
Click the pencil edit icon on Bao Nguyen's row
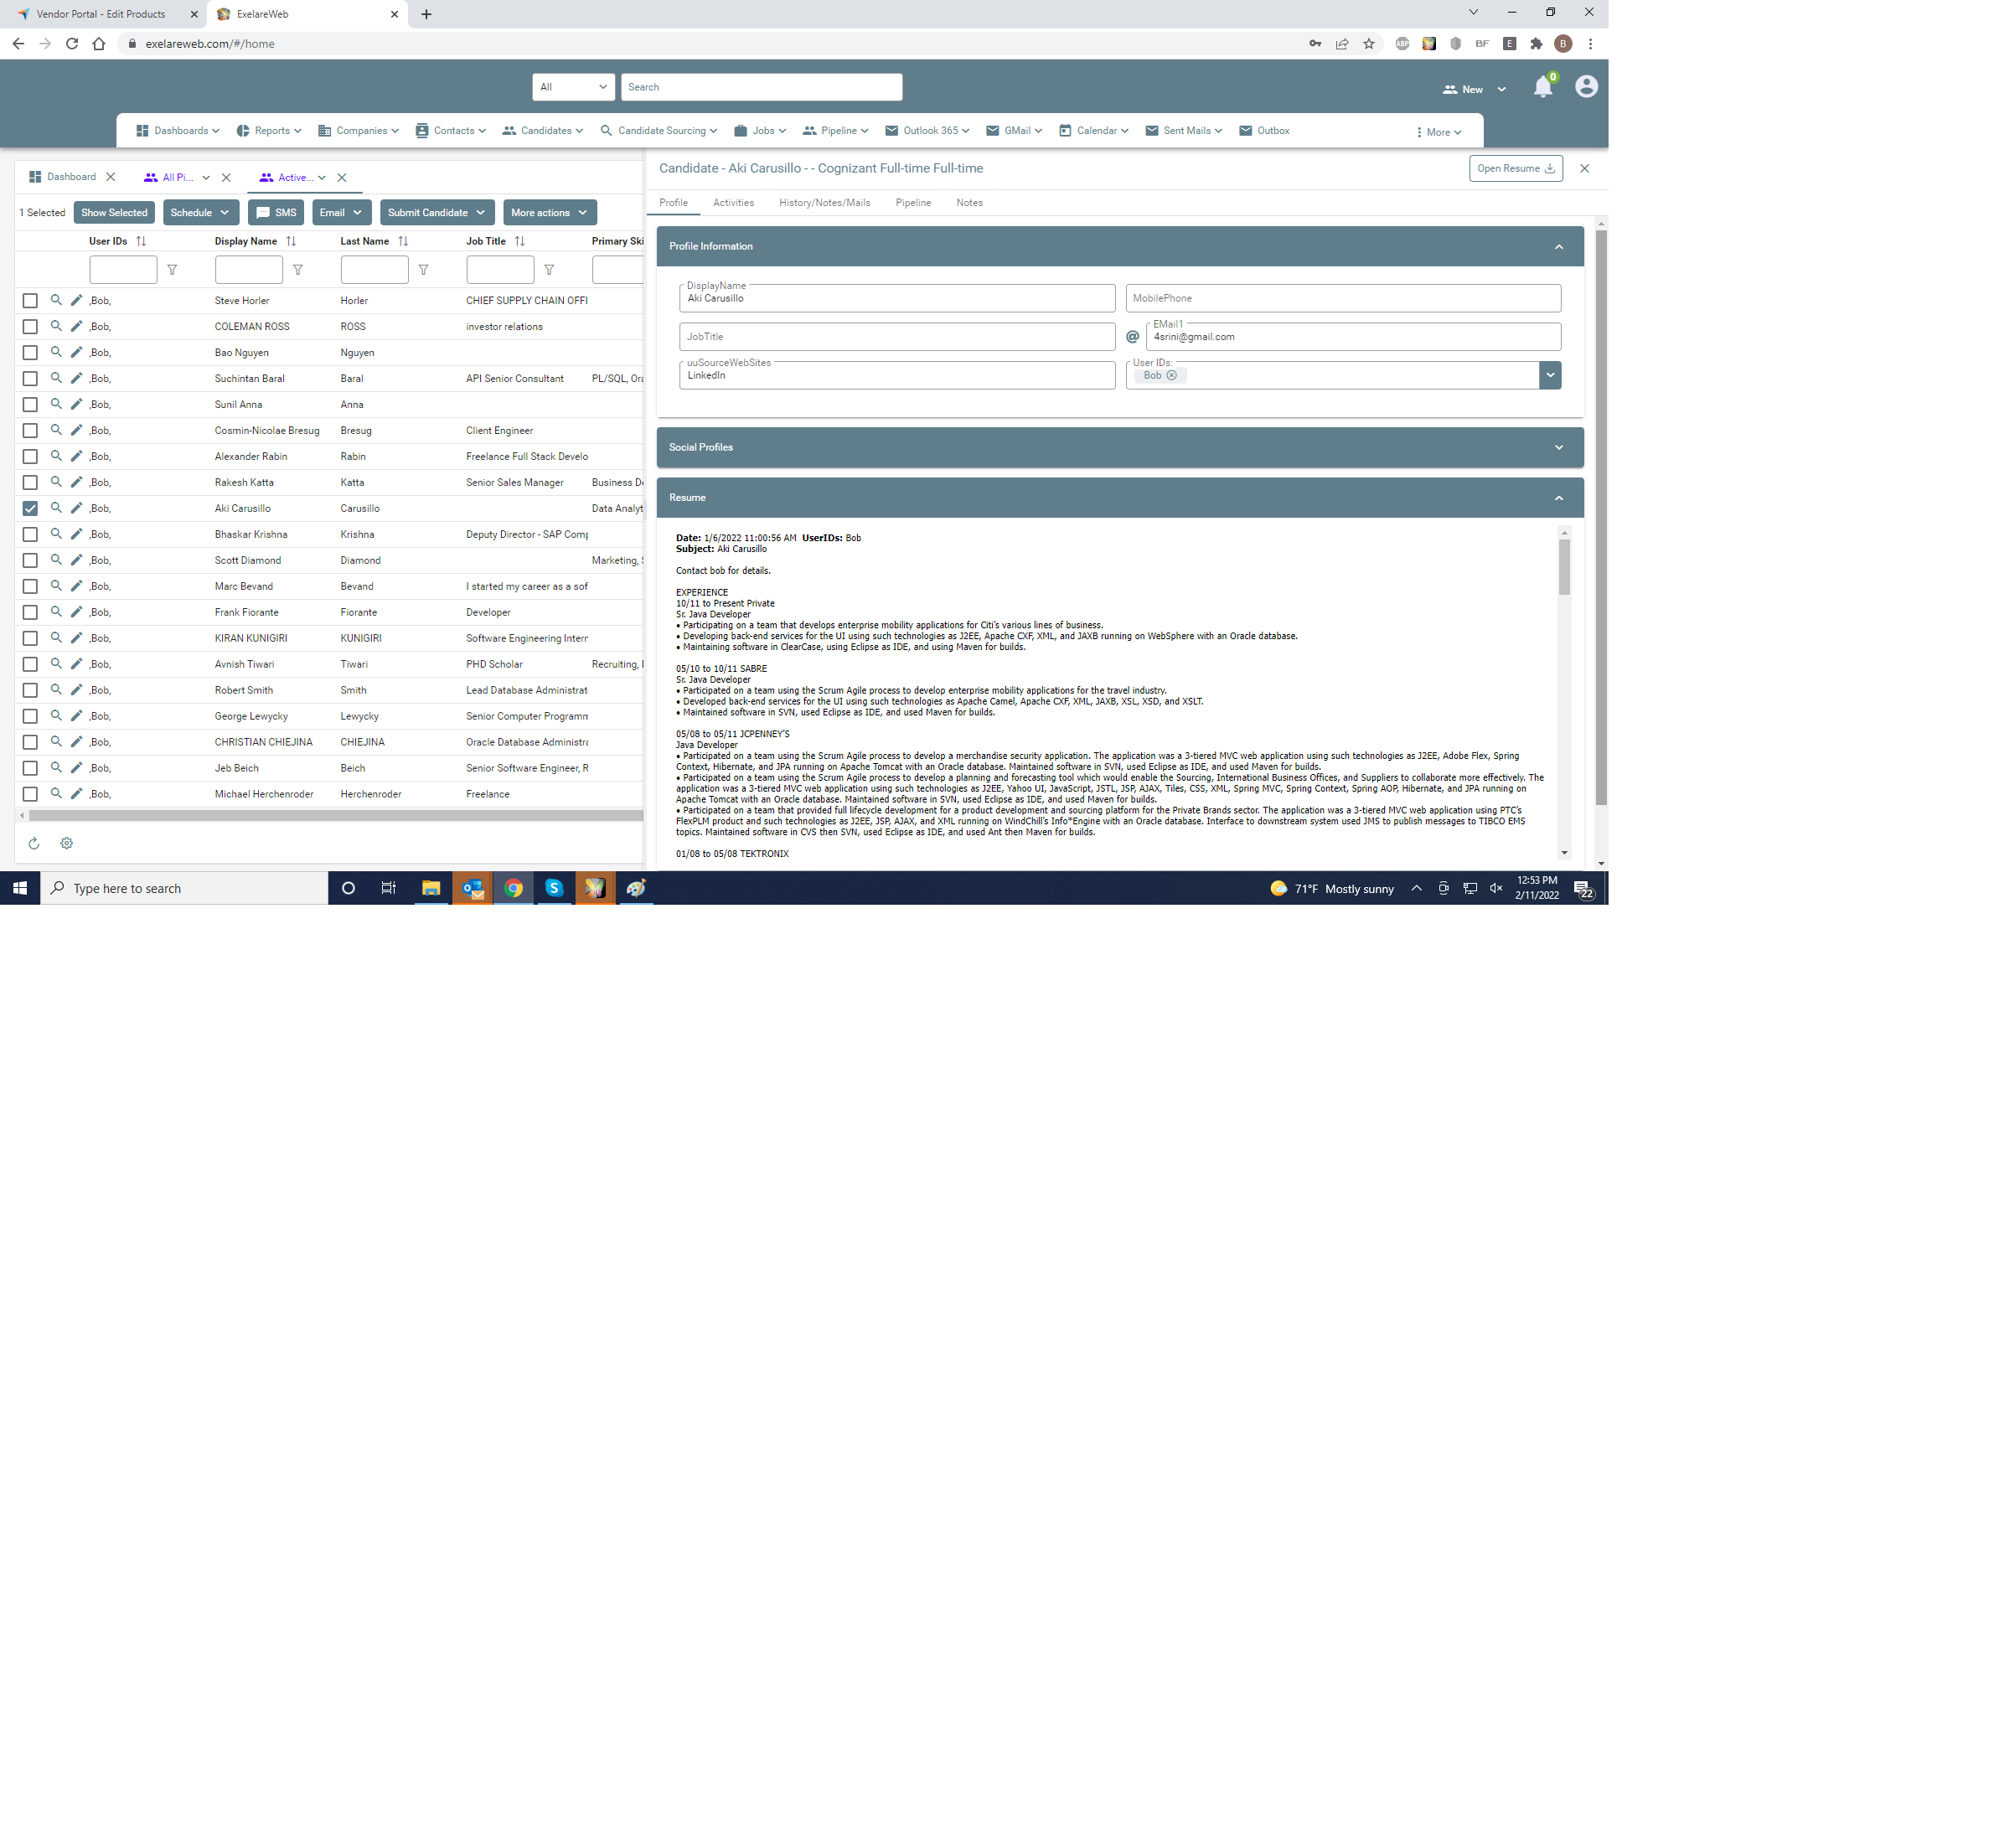click(x=76, y=352)
